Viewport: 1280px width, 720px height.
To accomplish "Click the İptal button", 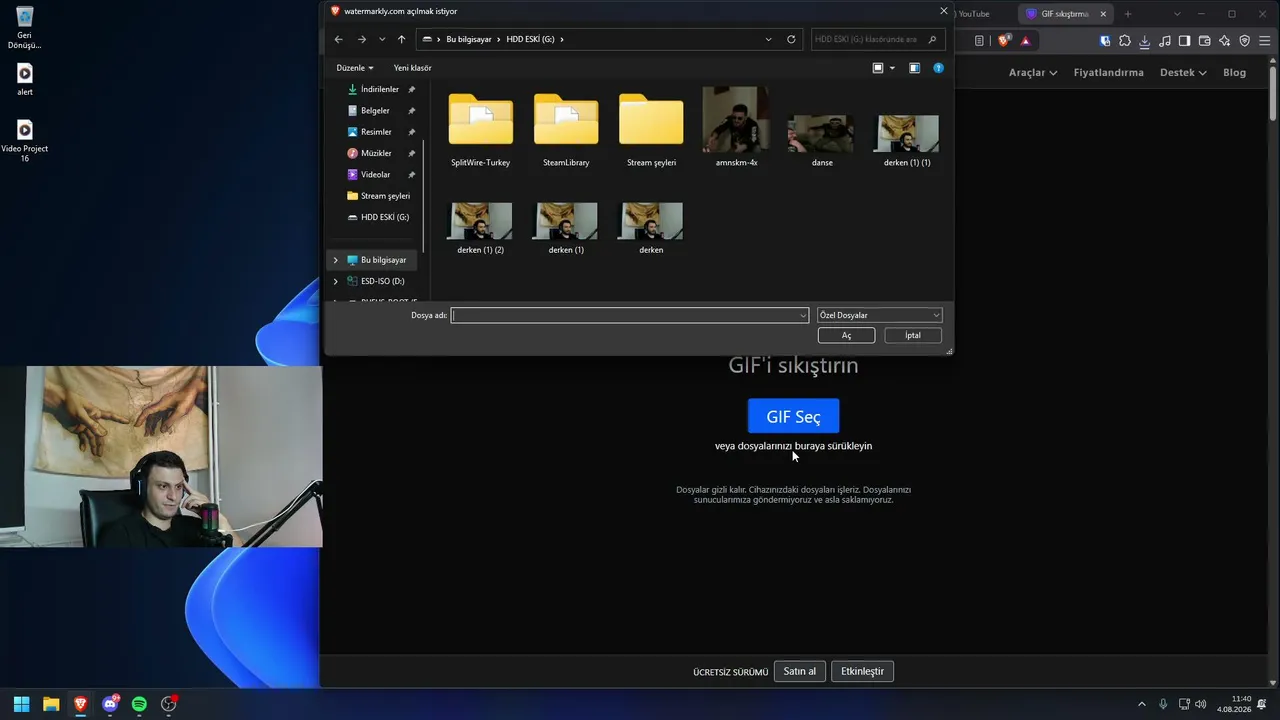I will pyautogui.click(x=913, y=335).
